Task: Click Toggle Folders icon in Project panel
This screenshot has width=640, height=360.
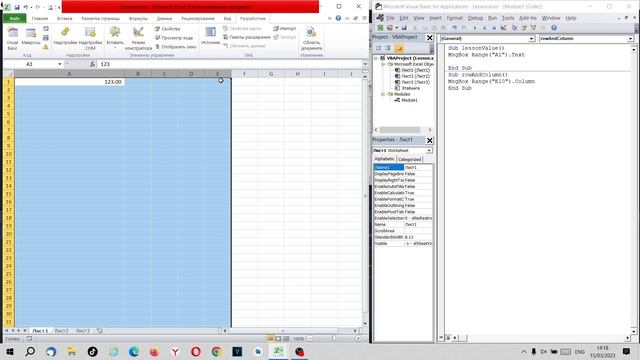Action: [x=399, y=48]
